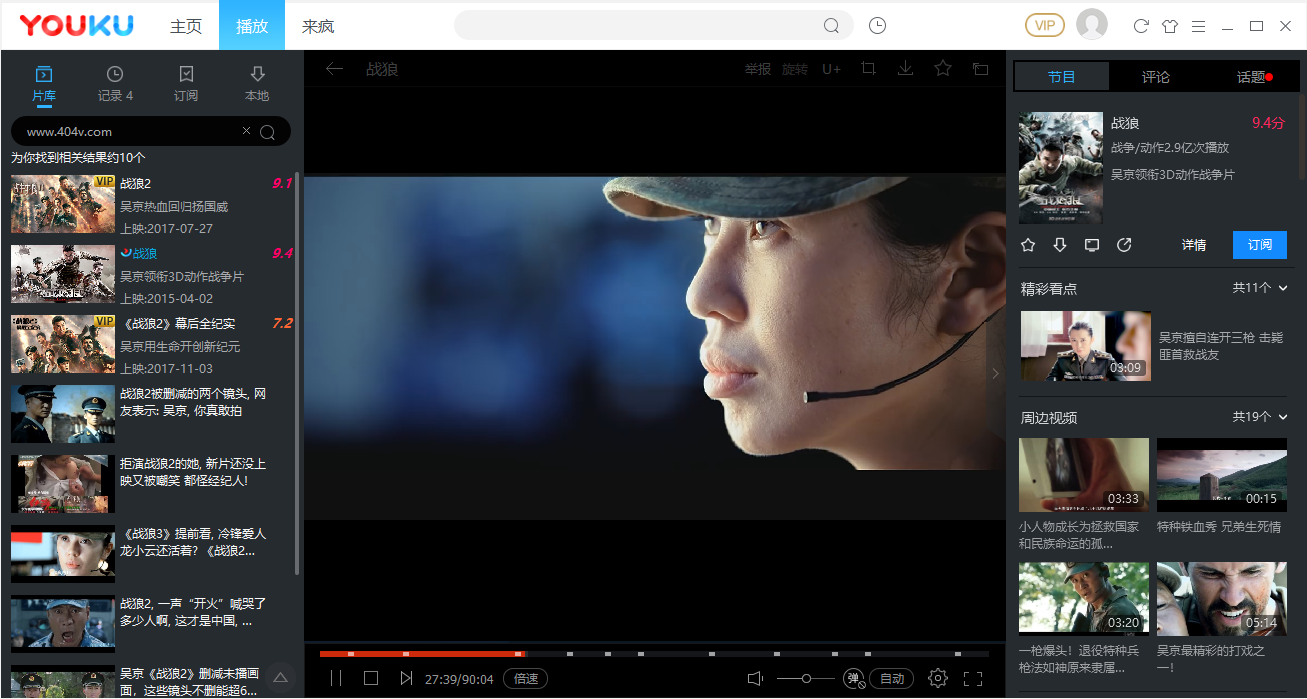Click the download icon above the video
1307x699 pixels.
click(x=905, y=69)
